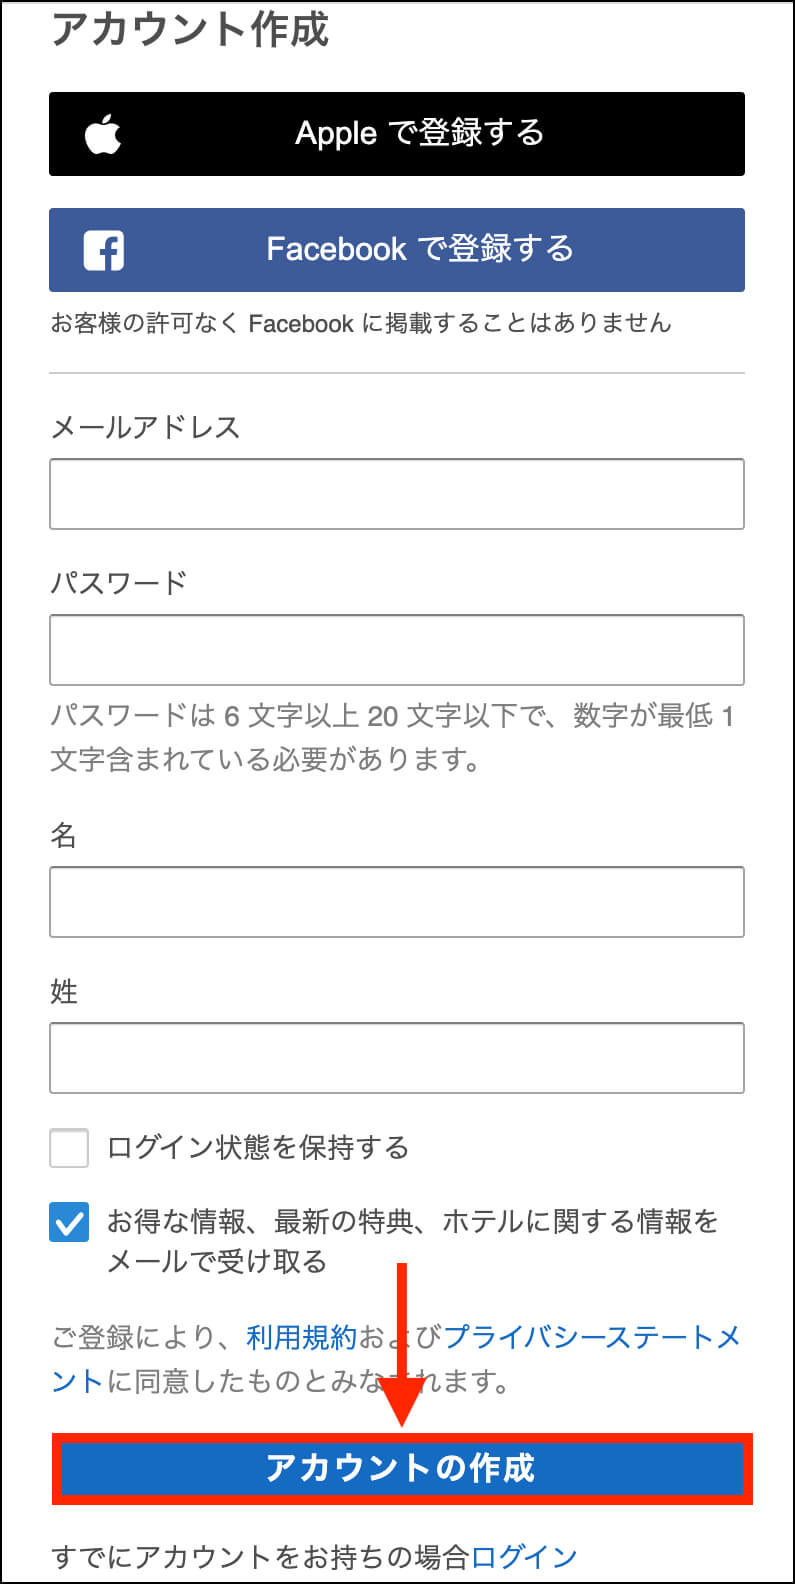The height and width of the screenshot is (1584, 795).
Task: Open the 利用規約 terms link
Action: (x=301, y=1337)
